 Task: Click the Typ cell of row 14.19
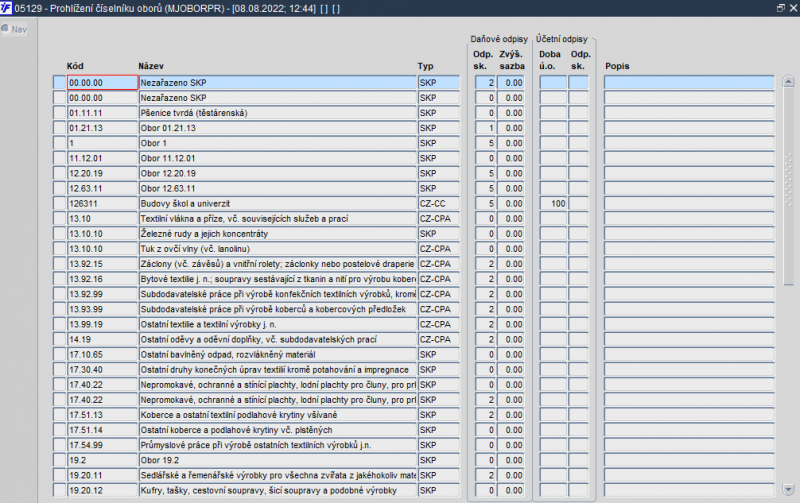[438, 339]
